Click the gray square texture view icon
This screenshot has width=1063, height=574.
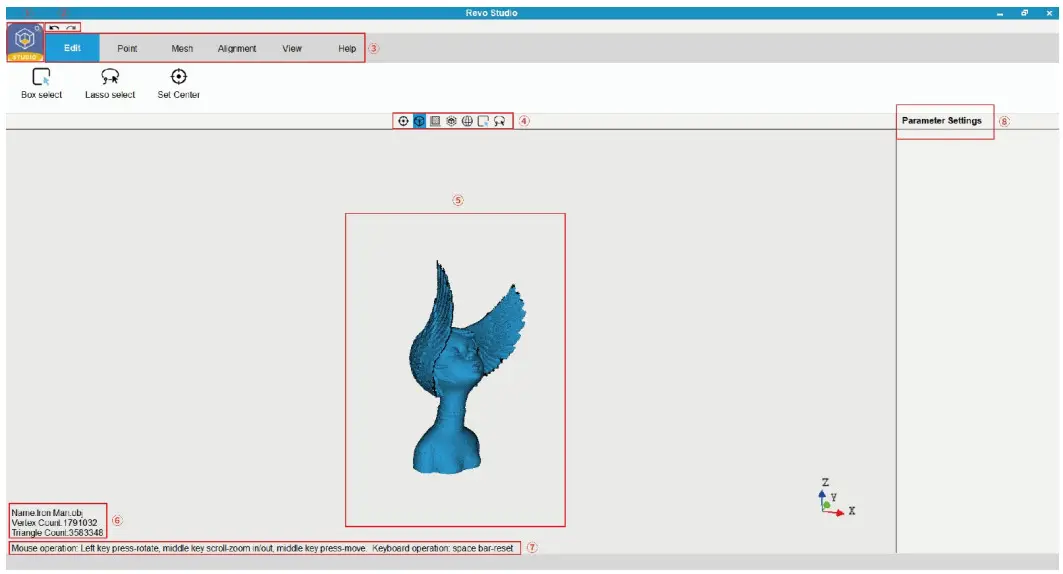[435, 121]
